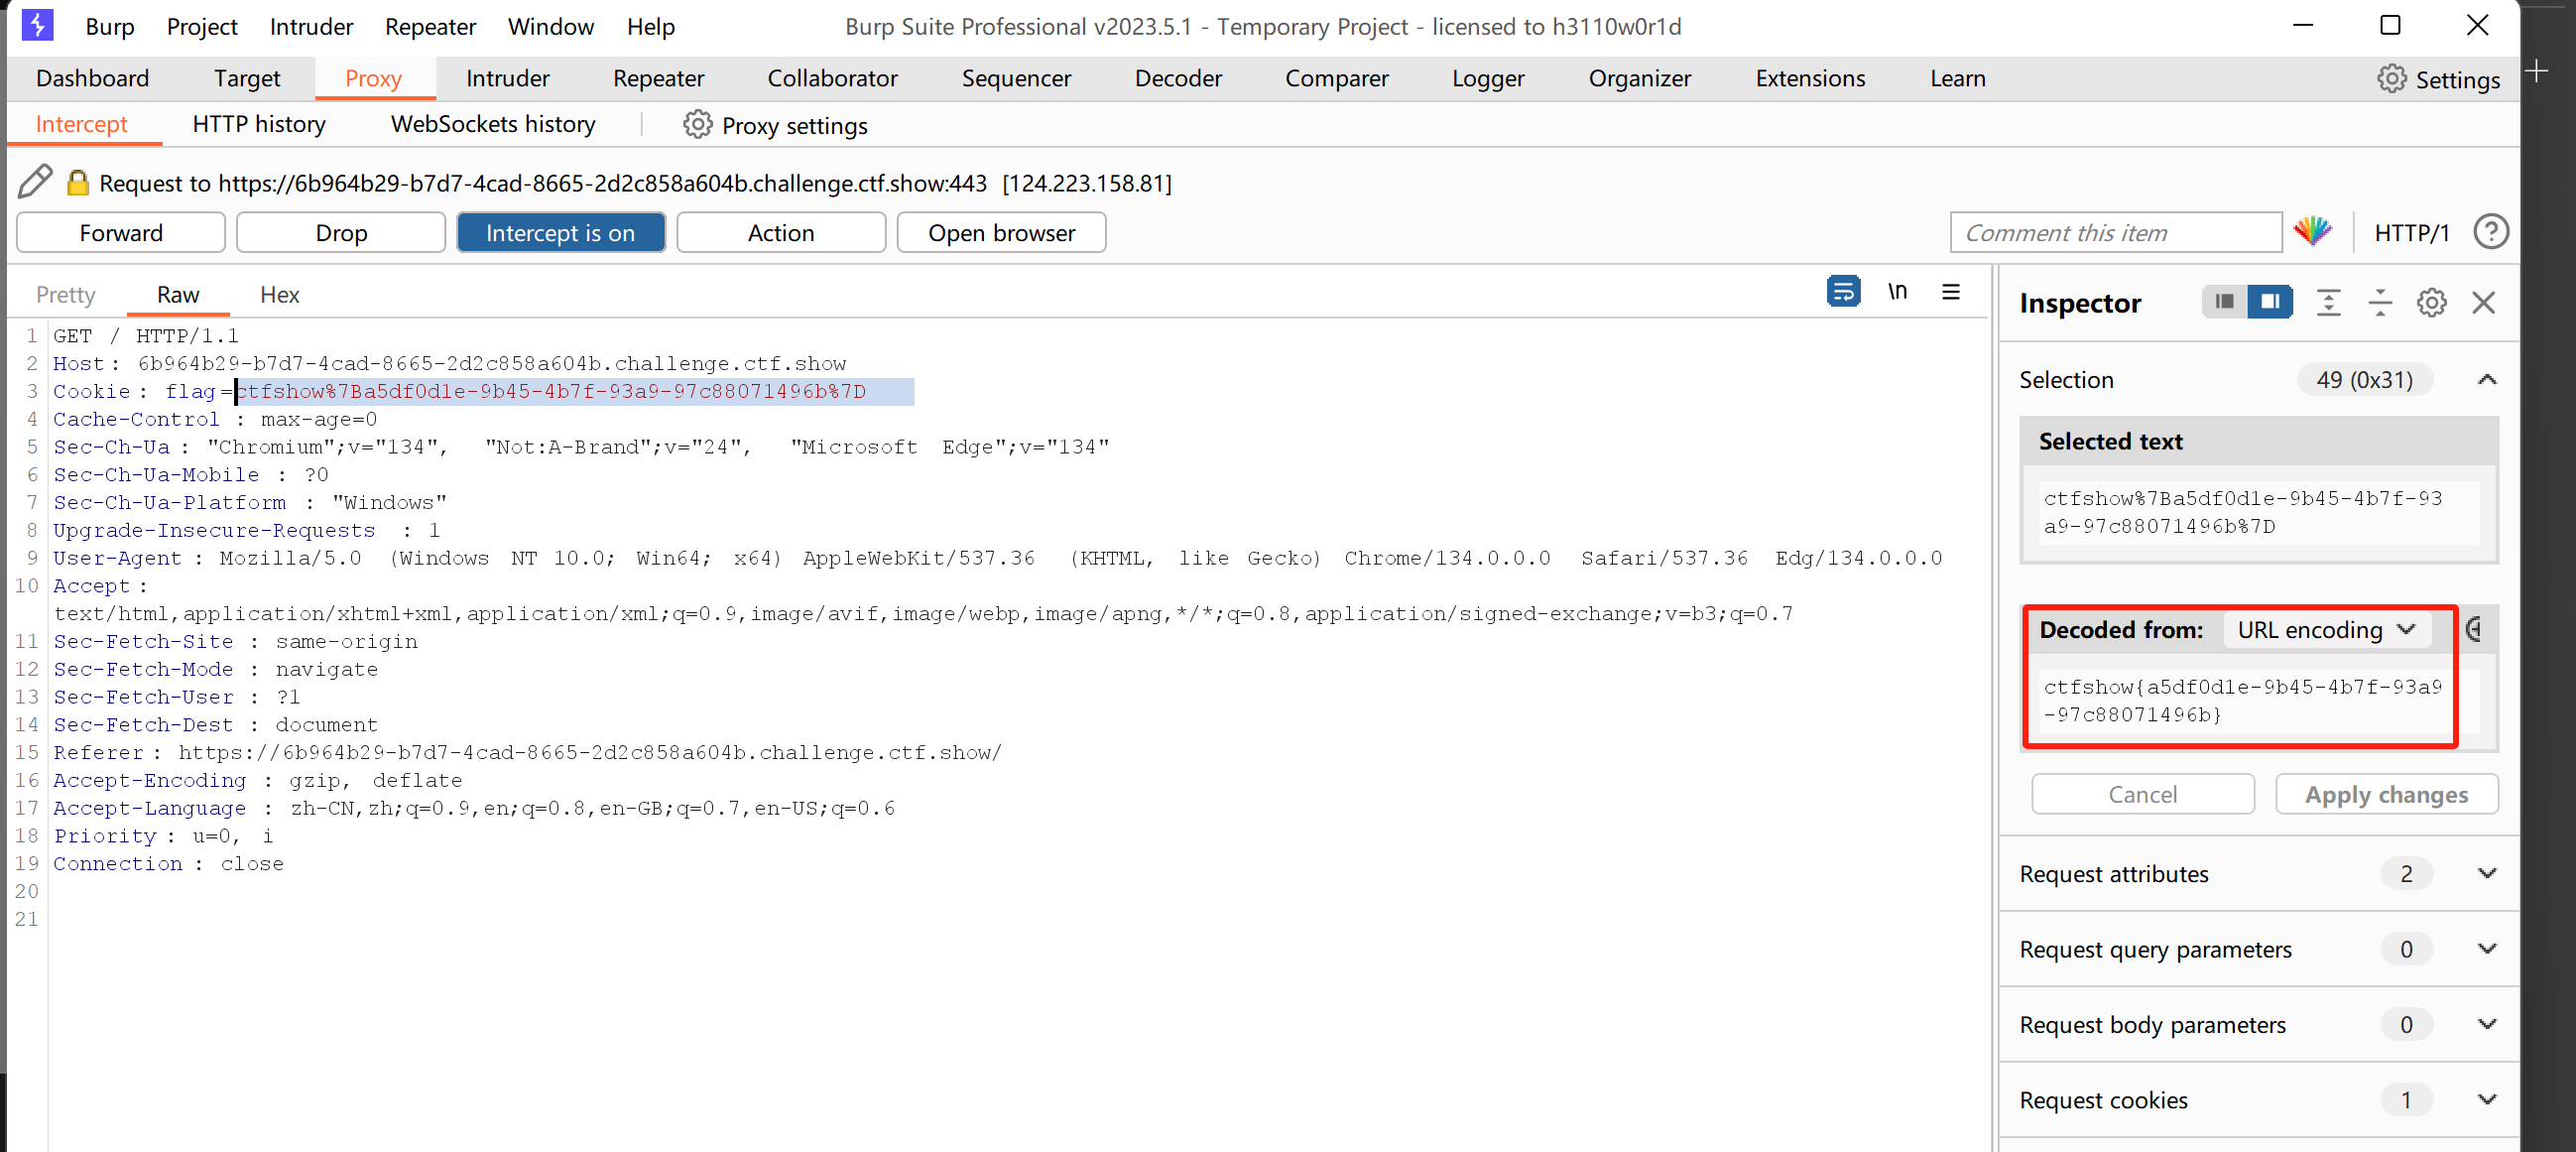Screen dimensions: 2576x1152
Task: Click the Forward button
Action: [x=121, y=232]
